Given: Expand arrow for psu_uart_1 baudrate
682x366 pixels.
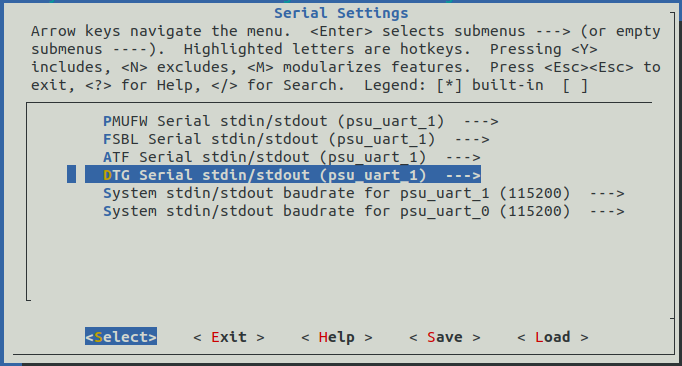Looking at the screenshot, I should tap(607, 193).
